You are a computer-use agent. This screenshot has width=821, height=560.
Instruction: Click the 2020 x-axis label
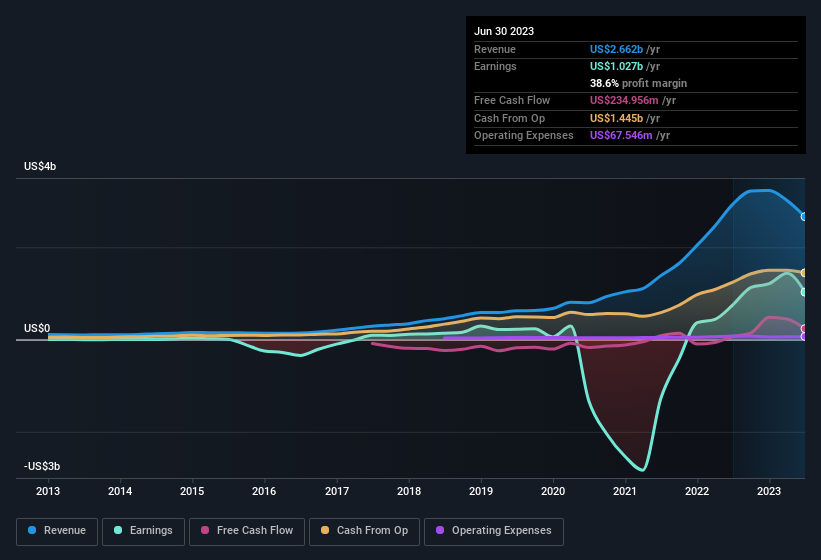point(553,491)
